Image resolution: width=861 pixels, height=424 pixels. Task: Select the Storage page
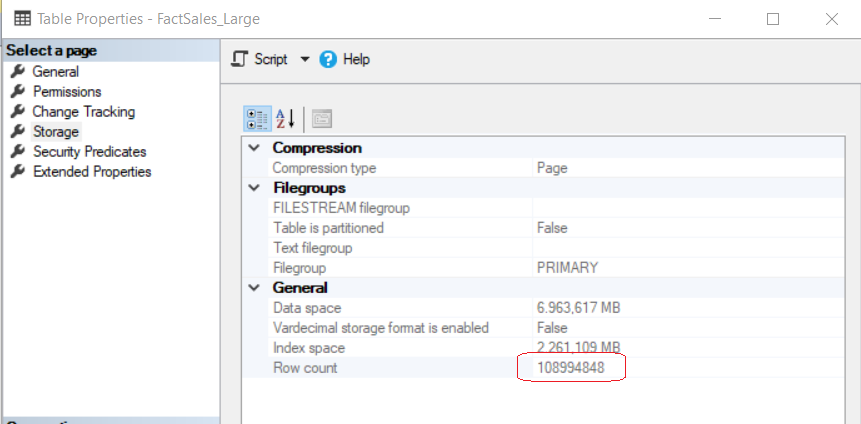point(55,132)
